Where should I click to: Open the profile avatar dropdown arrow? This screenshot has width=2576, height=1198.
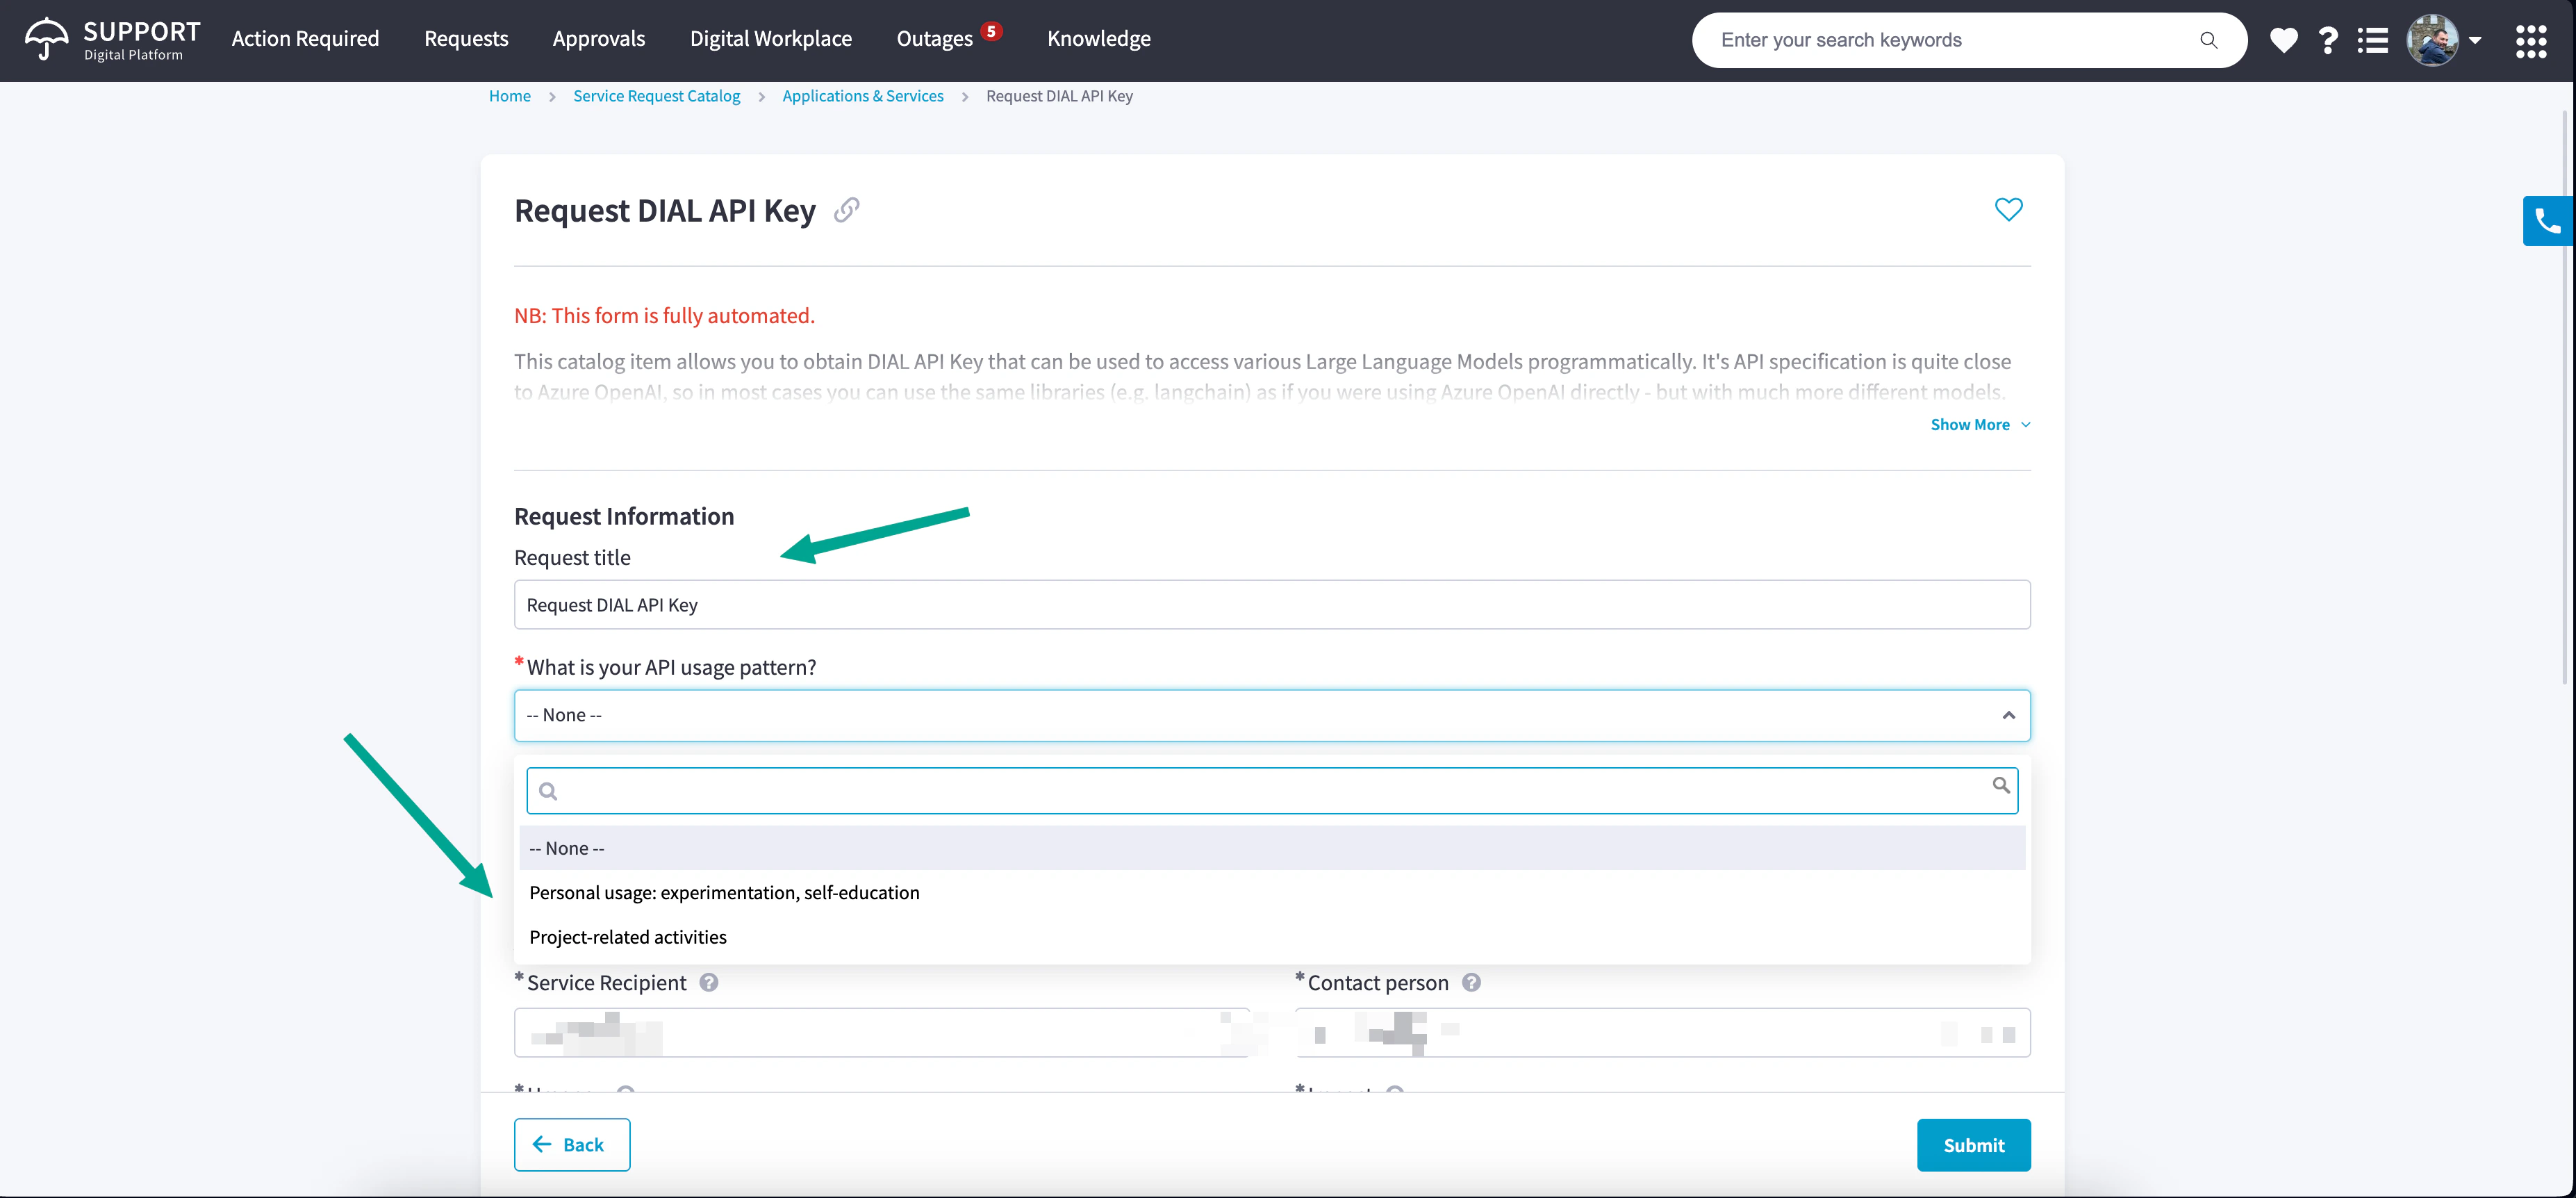point(2475,40)
